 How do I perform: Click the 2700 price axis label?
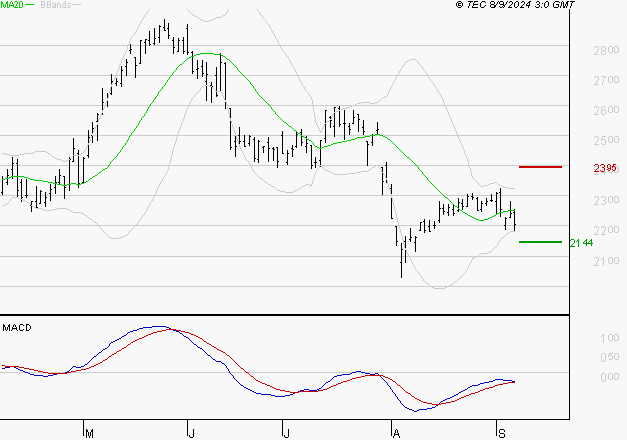[x=606, y=81]
